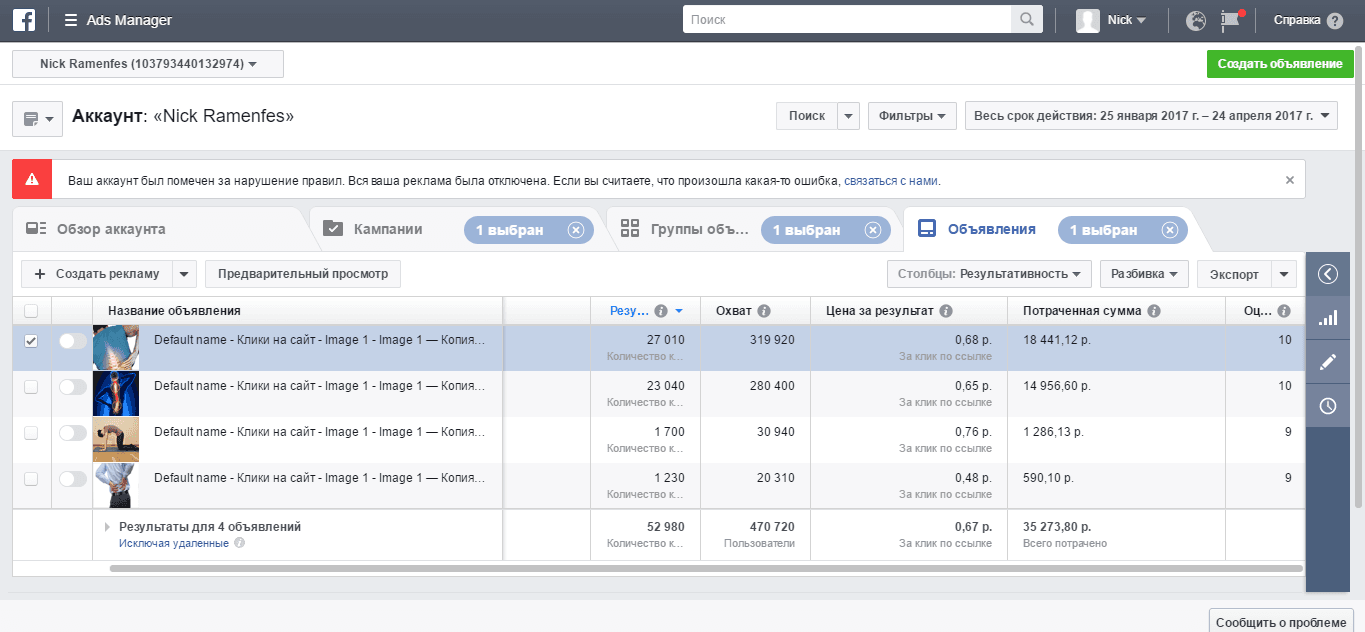
Task: Switch to the Обзор аккаунта tab
Action: click(110, 230)
